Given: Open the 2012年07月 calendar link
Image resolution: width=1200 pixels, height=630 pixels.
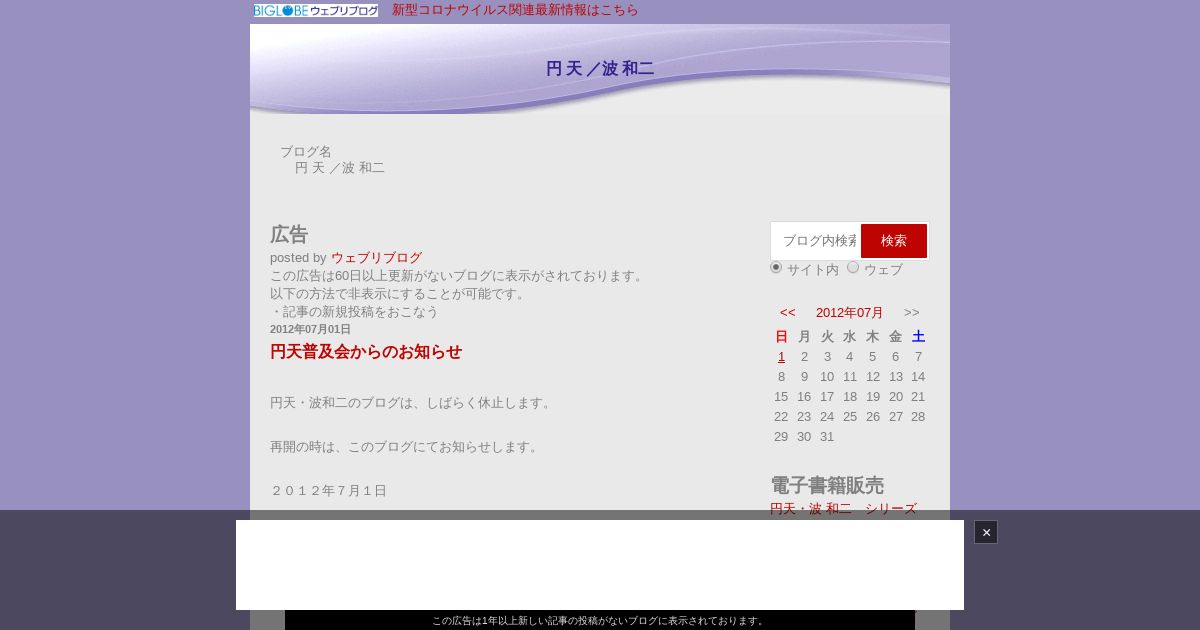Looking at the screenshot, I should pos(850,313).
